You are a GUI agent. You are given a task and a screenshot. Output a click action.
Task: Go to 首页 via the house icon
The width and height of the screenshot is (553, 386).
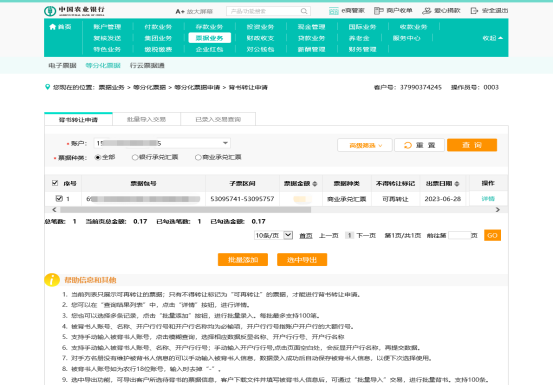(x=53, y=26)
